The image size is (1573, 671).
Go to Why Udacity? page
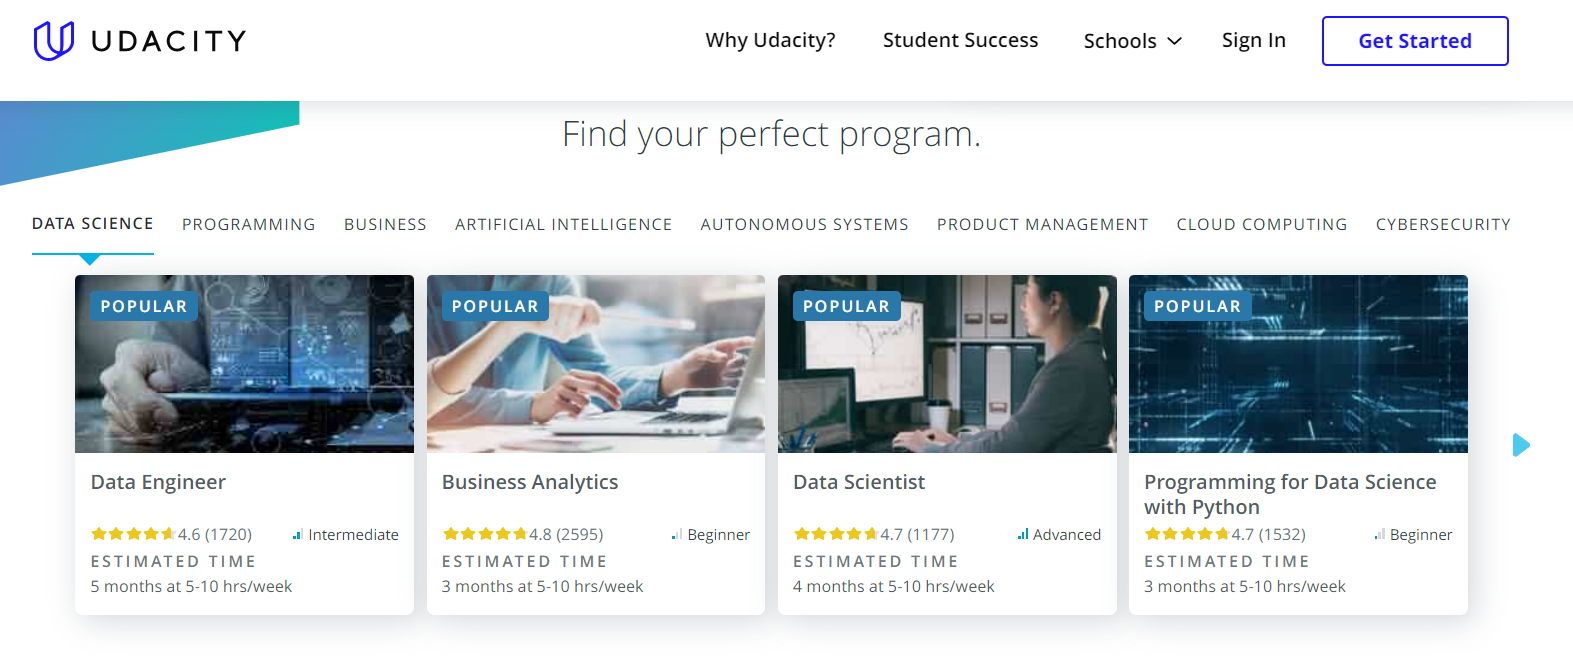770,40
